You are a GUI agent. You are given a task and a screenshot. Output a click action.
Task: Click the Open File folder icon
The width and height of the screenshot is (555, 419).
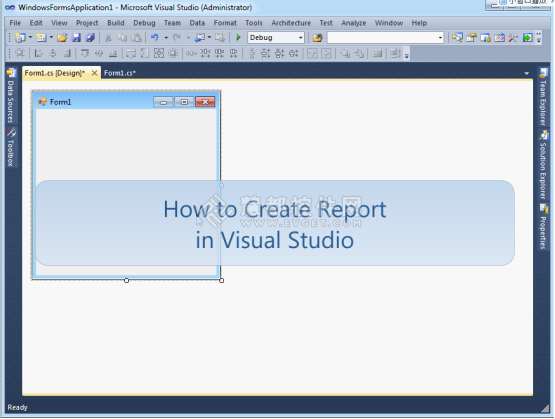pyautogui.click(x=62, y=38)
